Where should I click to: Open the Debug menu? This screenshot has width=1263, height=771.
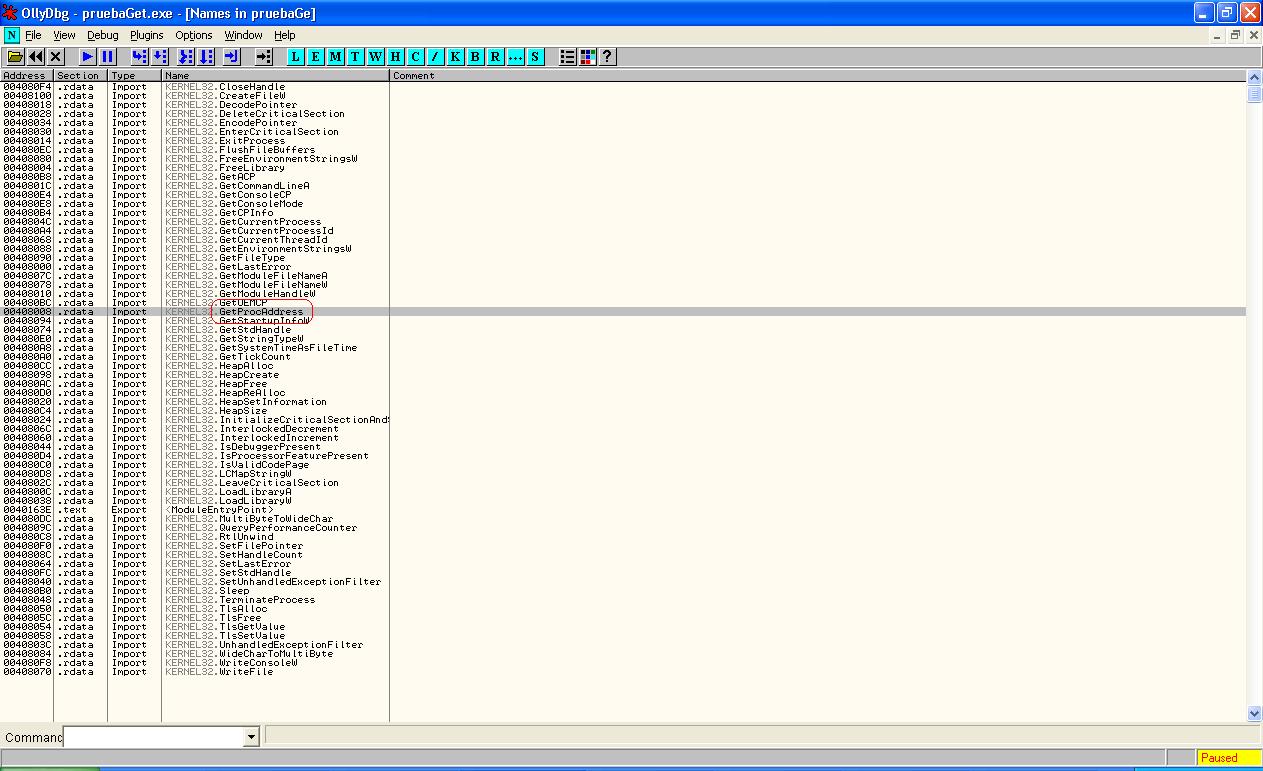[102, 35]
